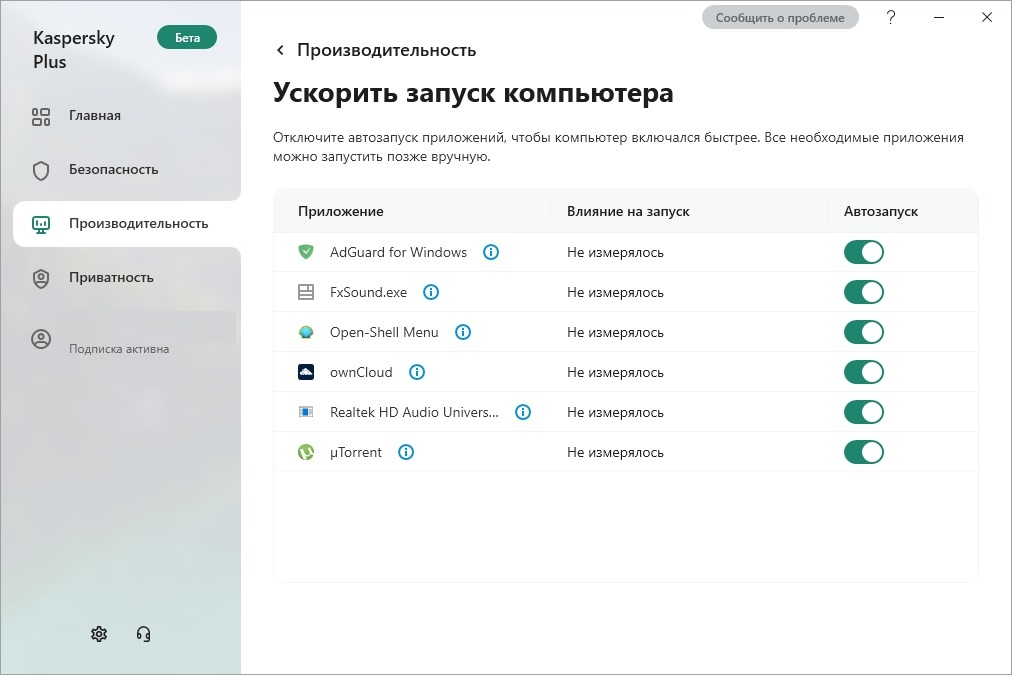This screenshot has height=675, width=1012.
Task: Turn off Open-Shell Menu autostart
Action: tap(864, 332)
